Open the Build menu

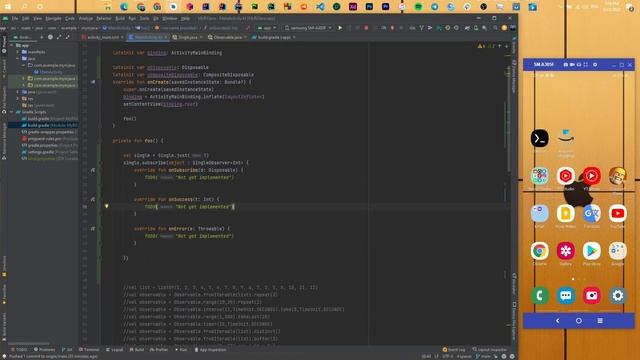[120, 18]
